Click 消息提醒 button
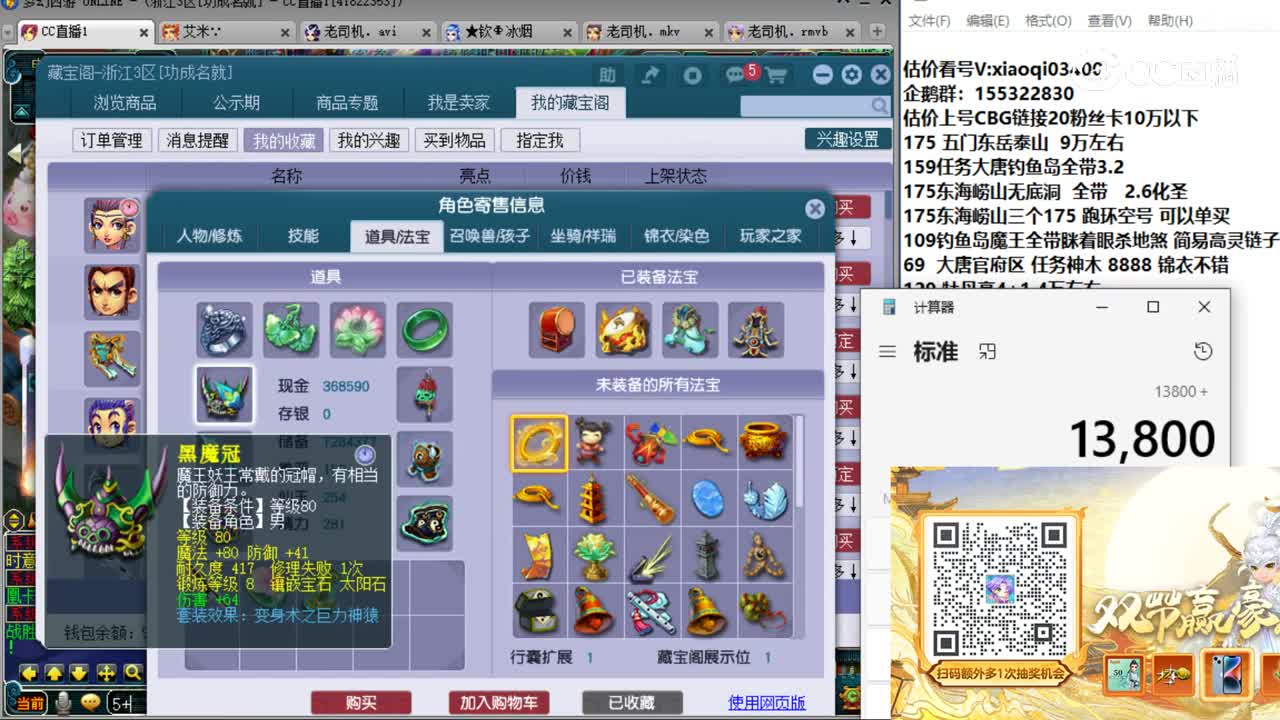The height and width of the screenshot is (720, 1280). pos(198,141)
